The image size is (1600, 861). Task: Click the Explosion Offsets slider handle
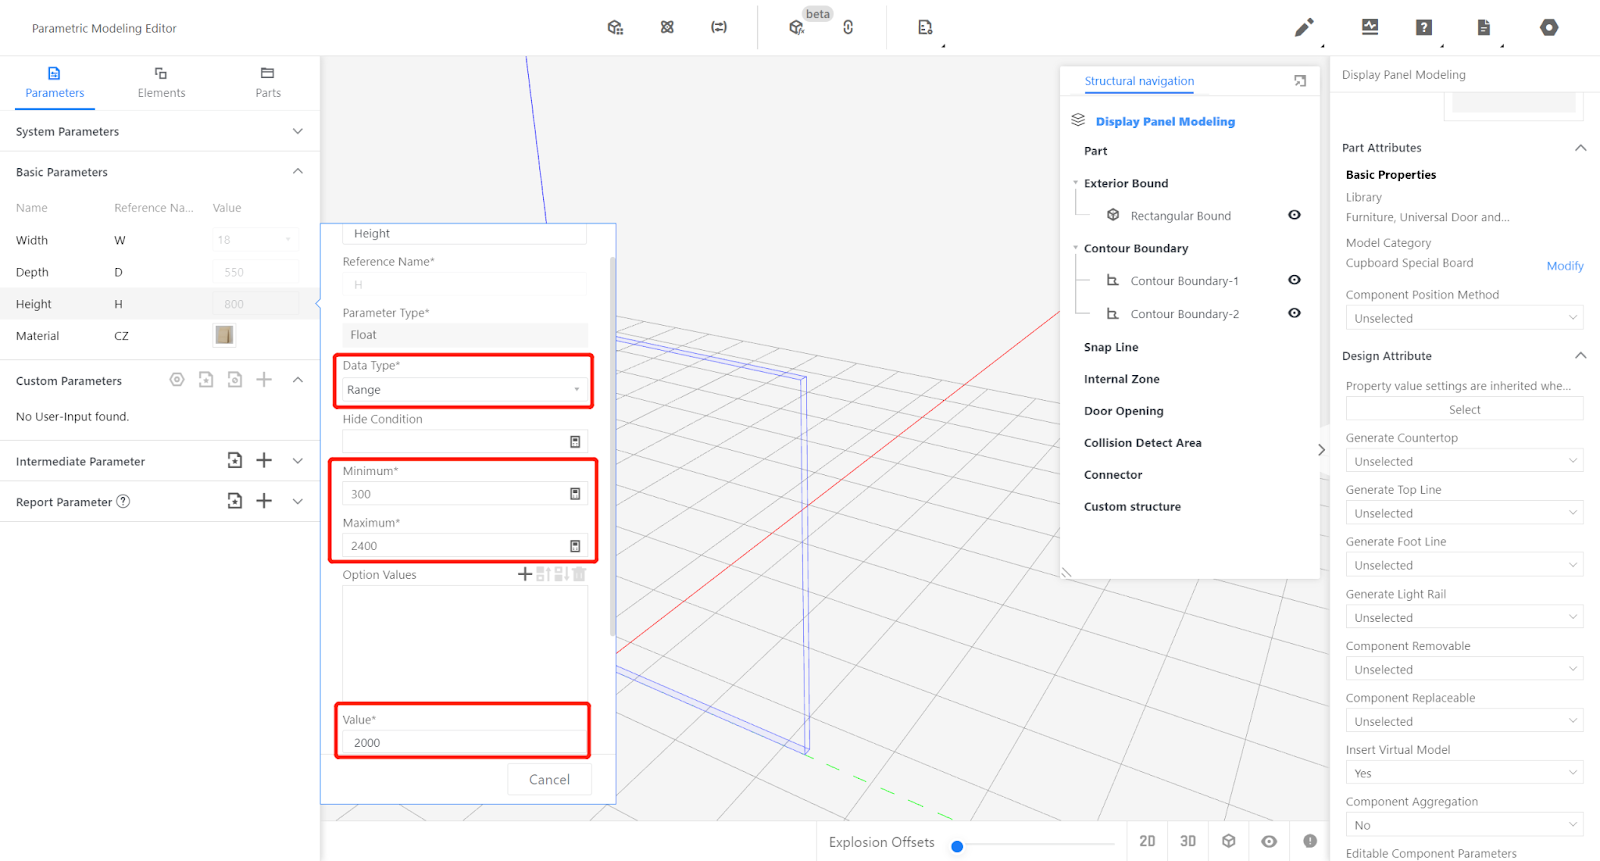(957, 846)
